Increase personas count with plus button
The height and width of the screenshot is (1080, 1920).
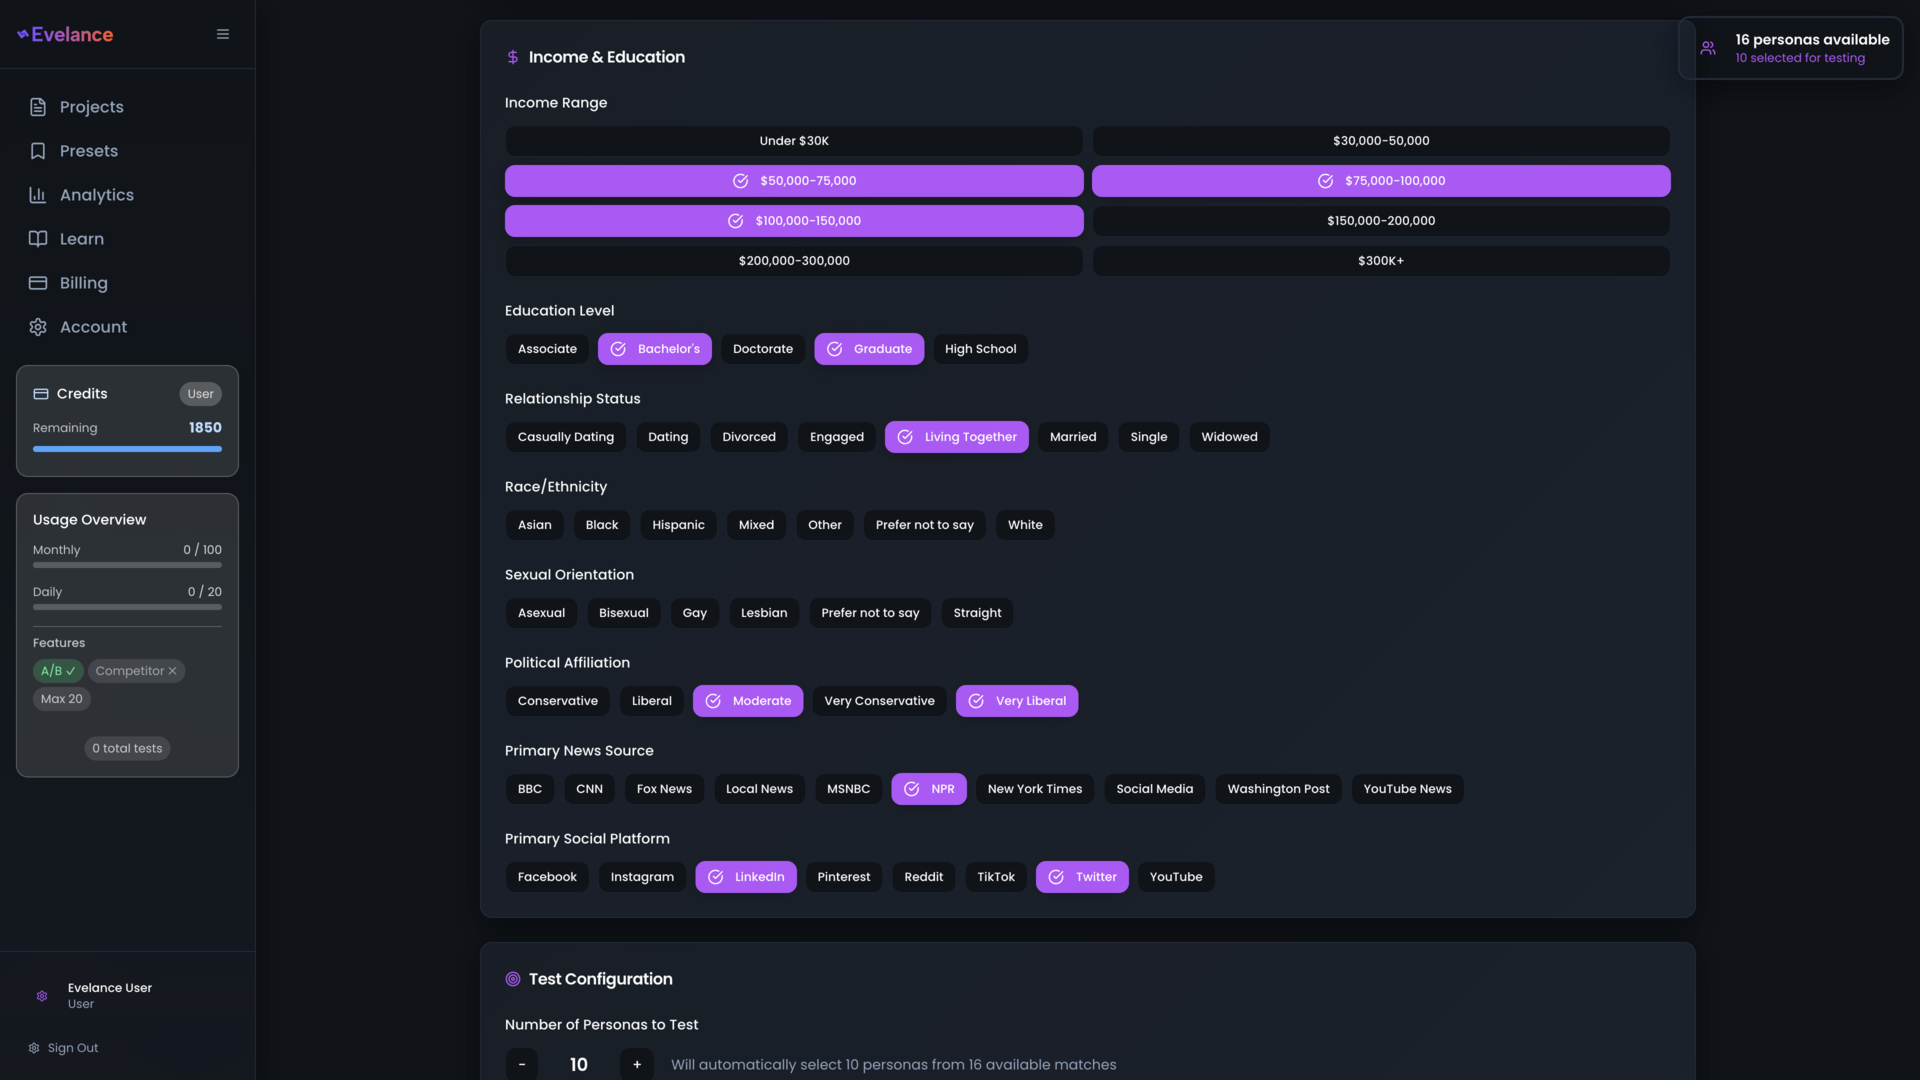pyautogui.click(x=637, y=1064)
